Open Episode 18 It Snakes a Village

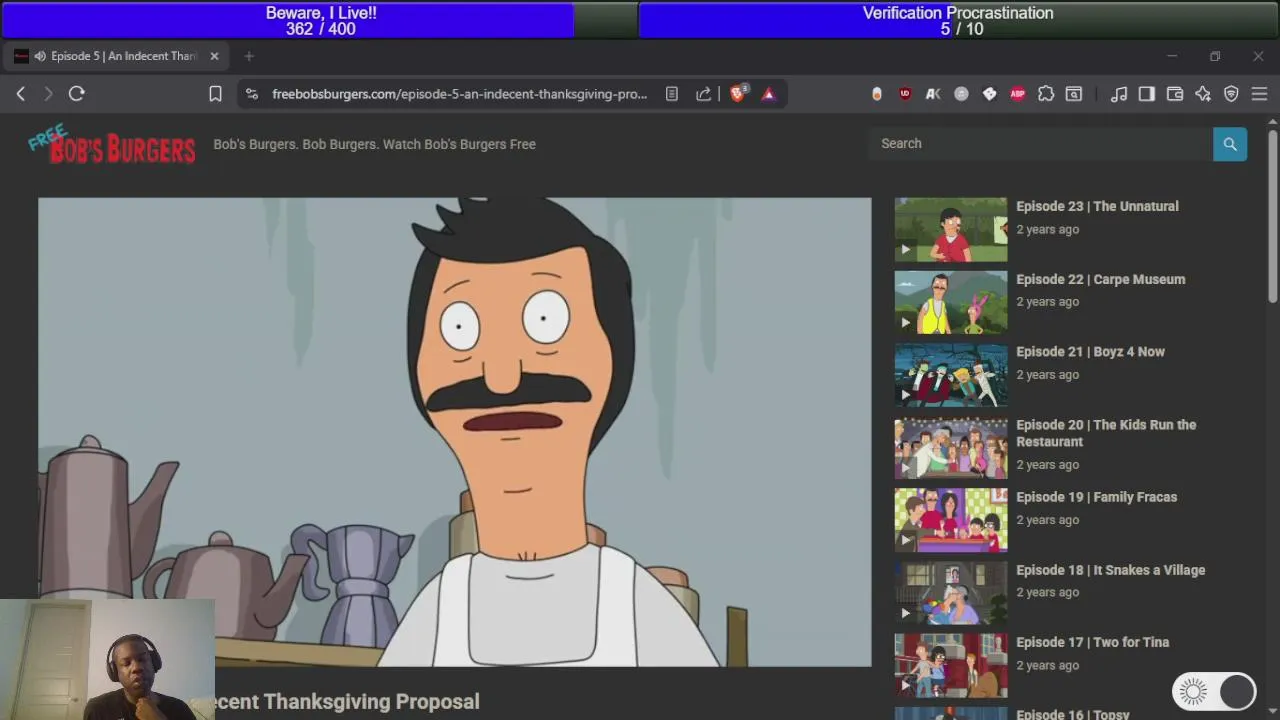point(1110,570)
